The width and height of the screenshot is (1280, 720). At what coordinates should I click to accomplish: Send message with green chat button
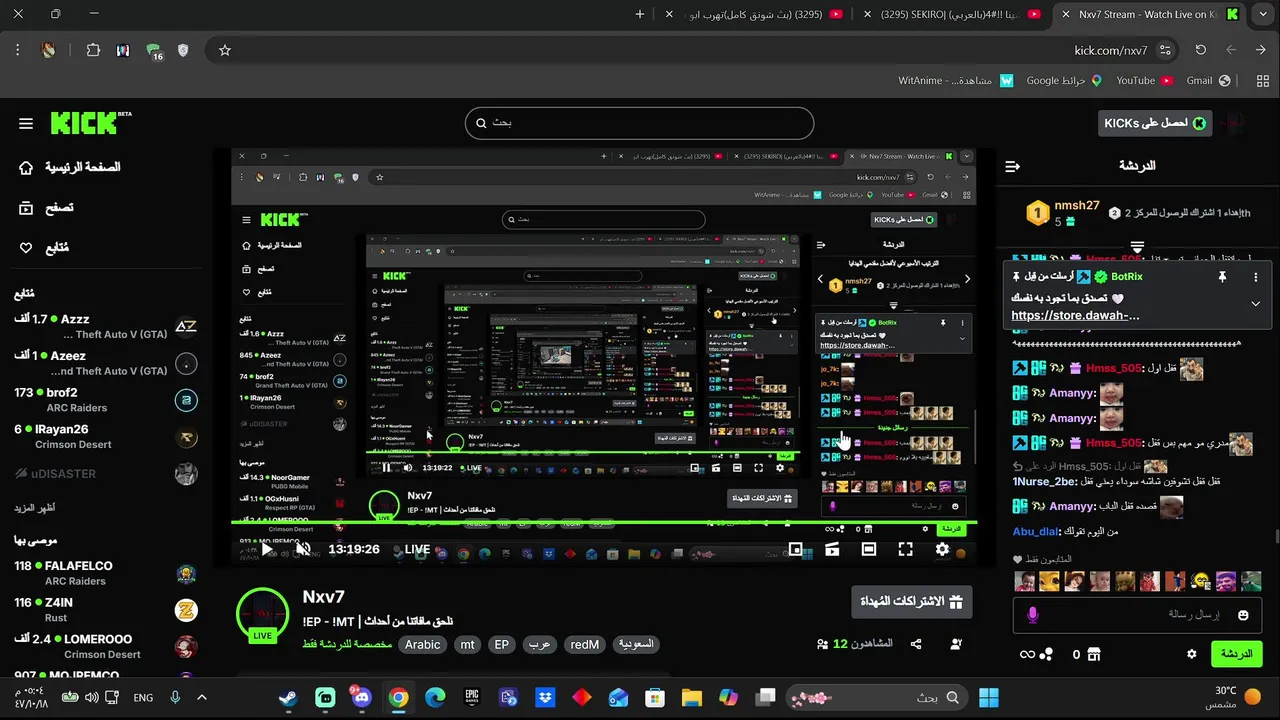(x=1236, y=654)
